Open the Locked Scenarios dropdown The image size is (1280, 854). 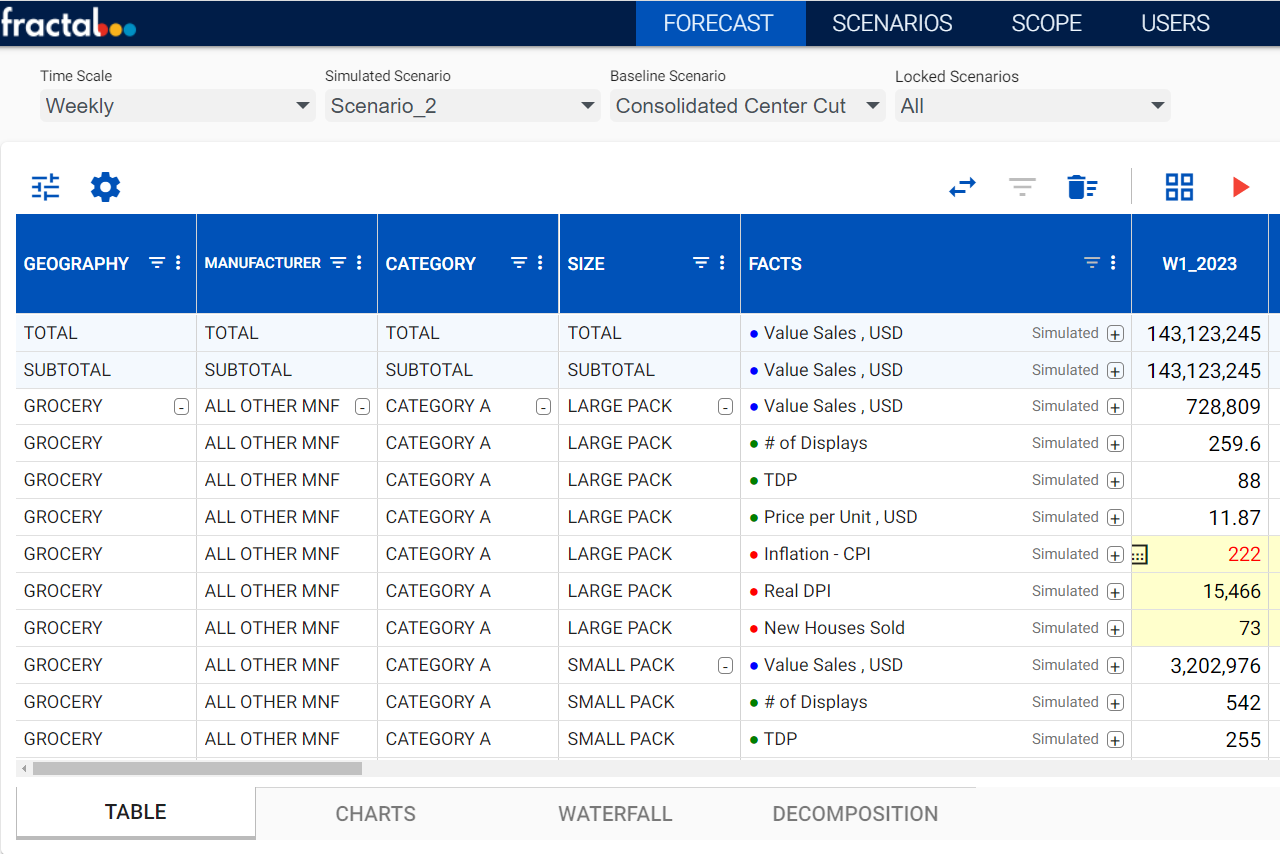(x=1032, y=105)
